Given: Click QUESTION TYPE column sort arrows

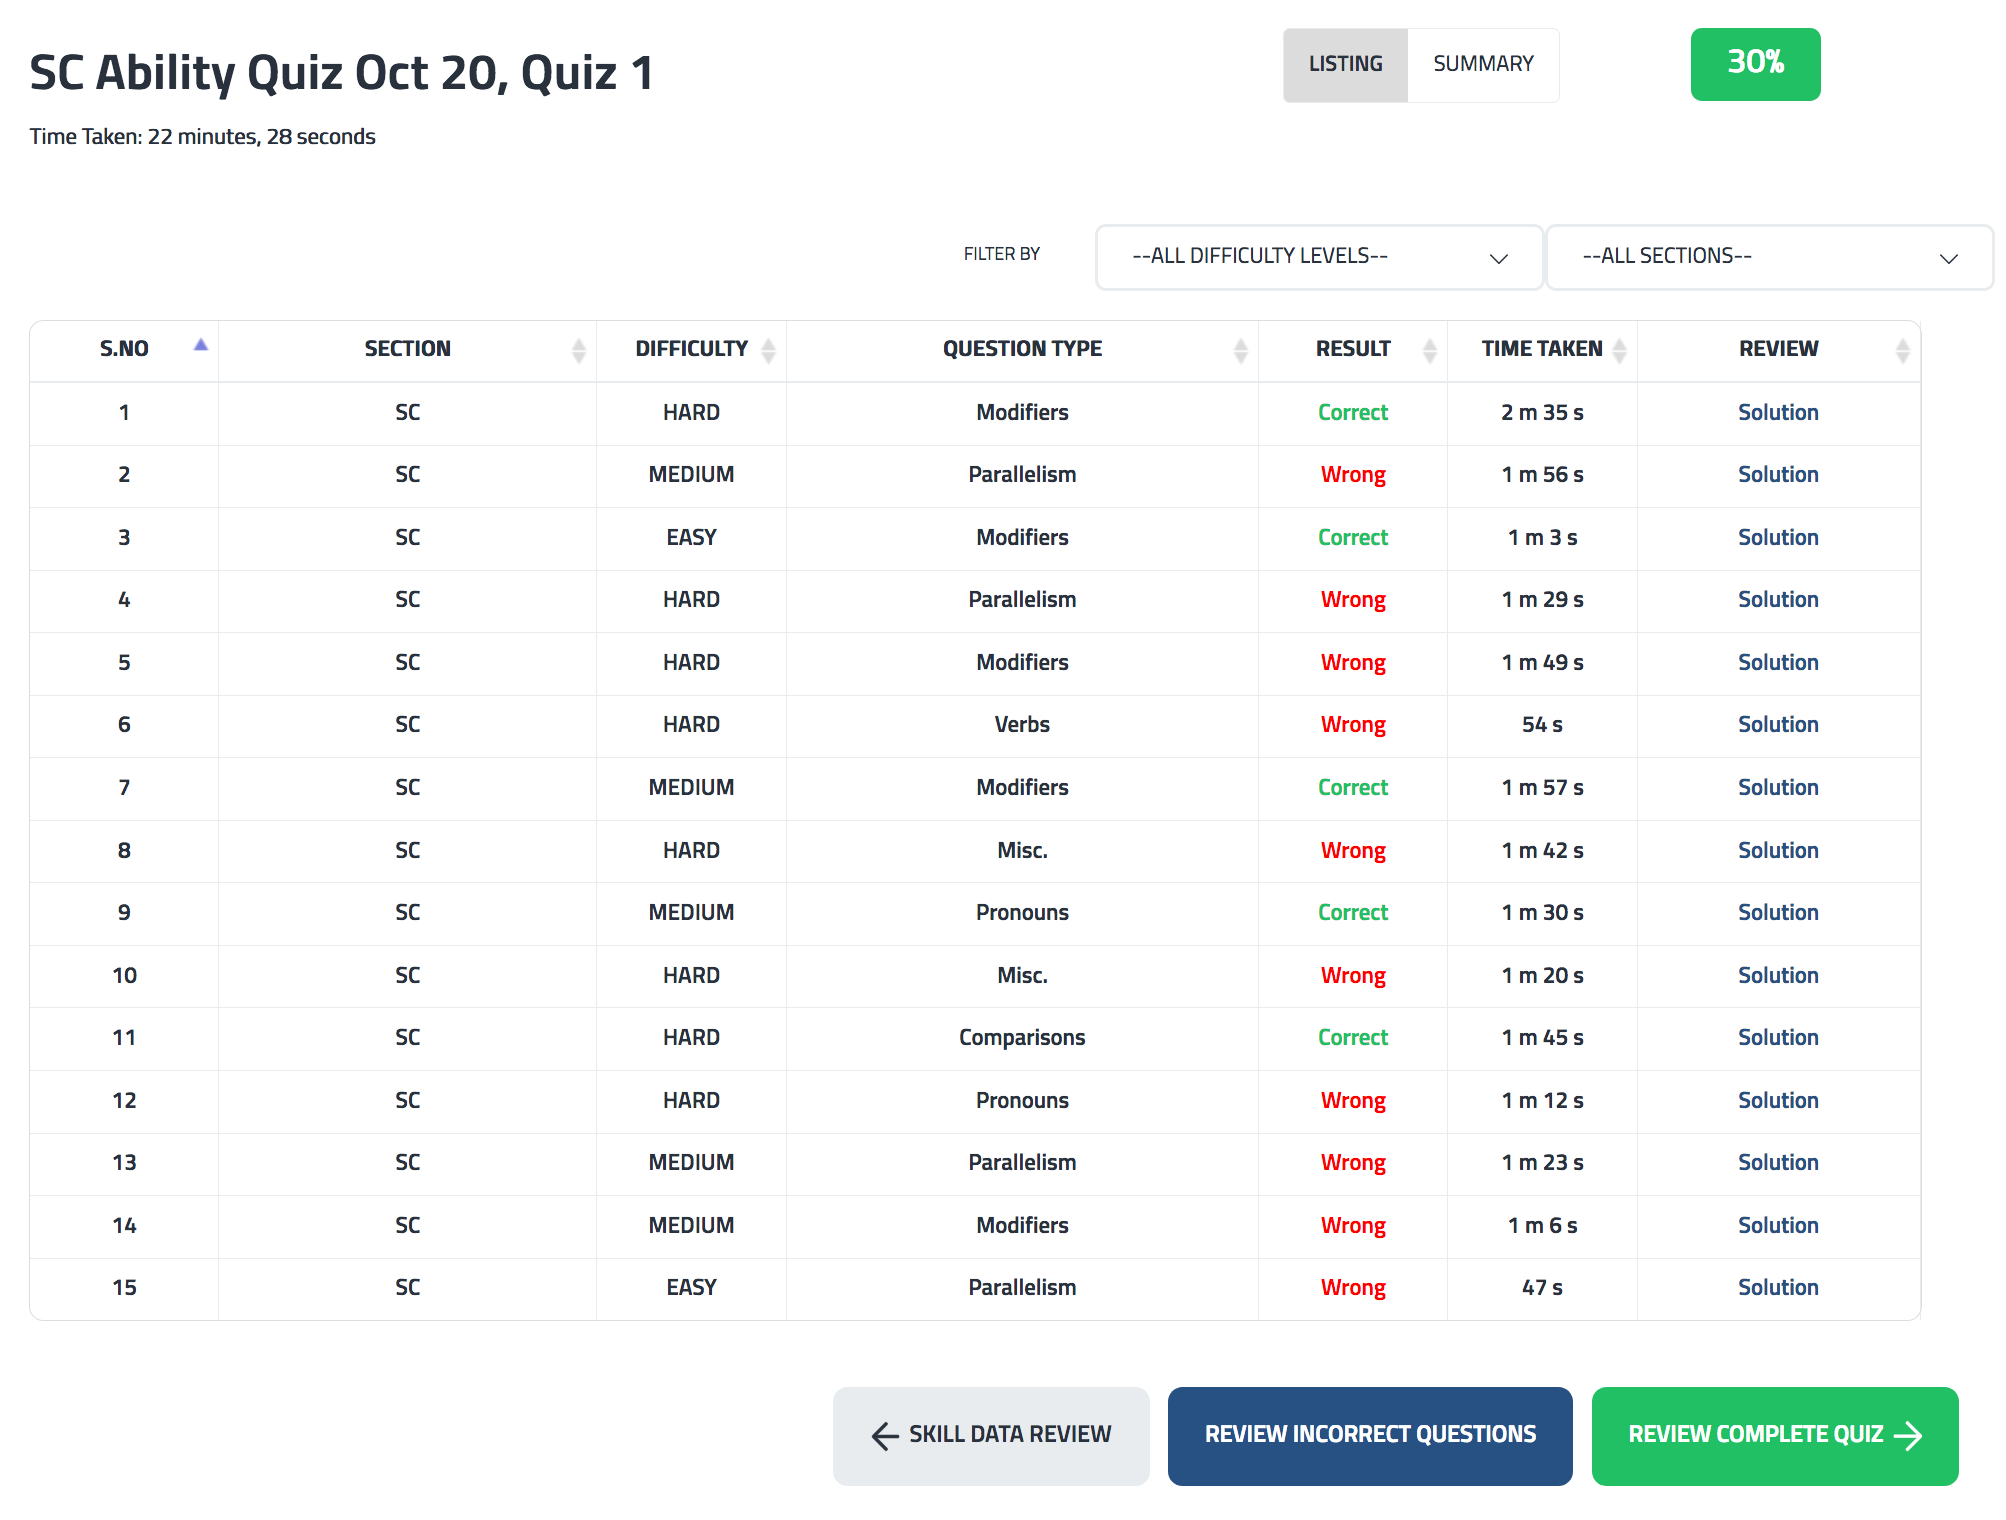Looking at the screenshot, I should 1240,350.
